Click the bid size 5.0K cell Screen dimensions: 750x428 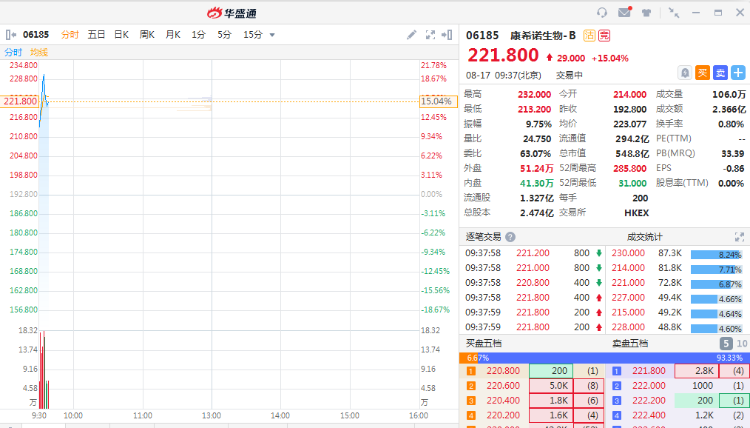point(551,385)
